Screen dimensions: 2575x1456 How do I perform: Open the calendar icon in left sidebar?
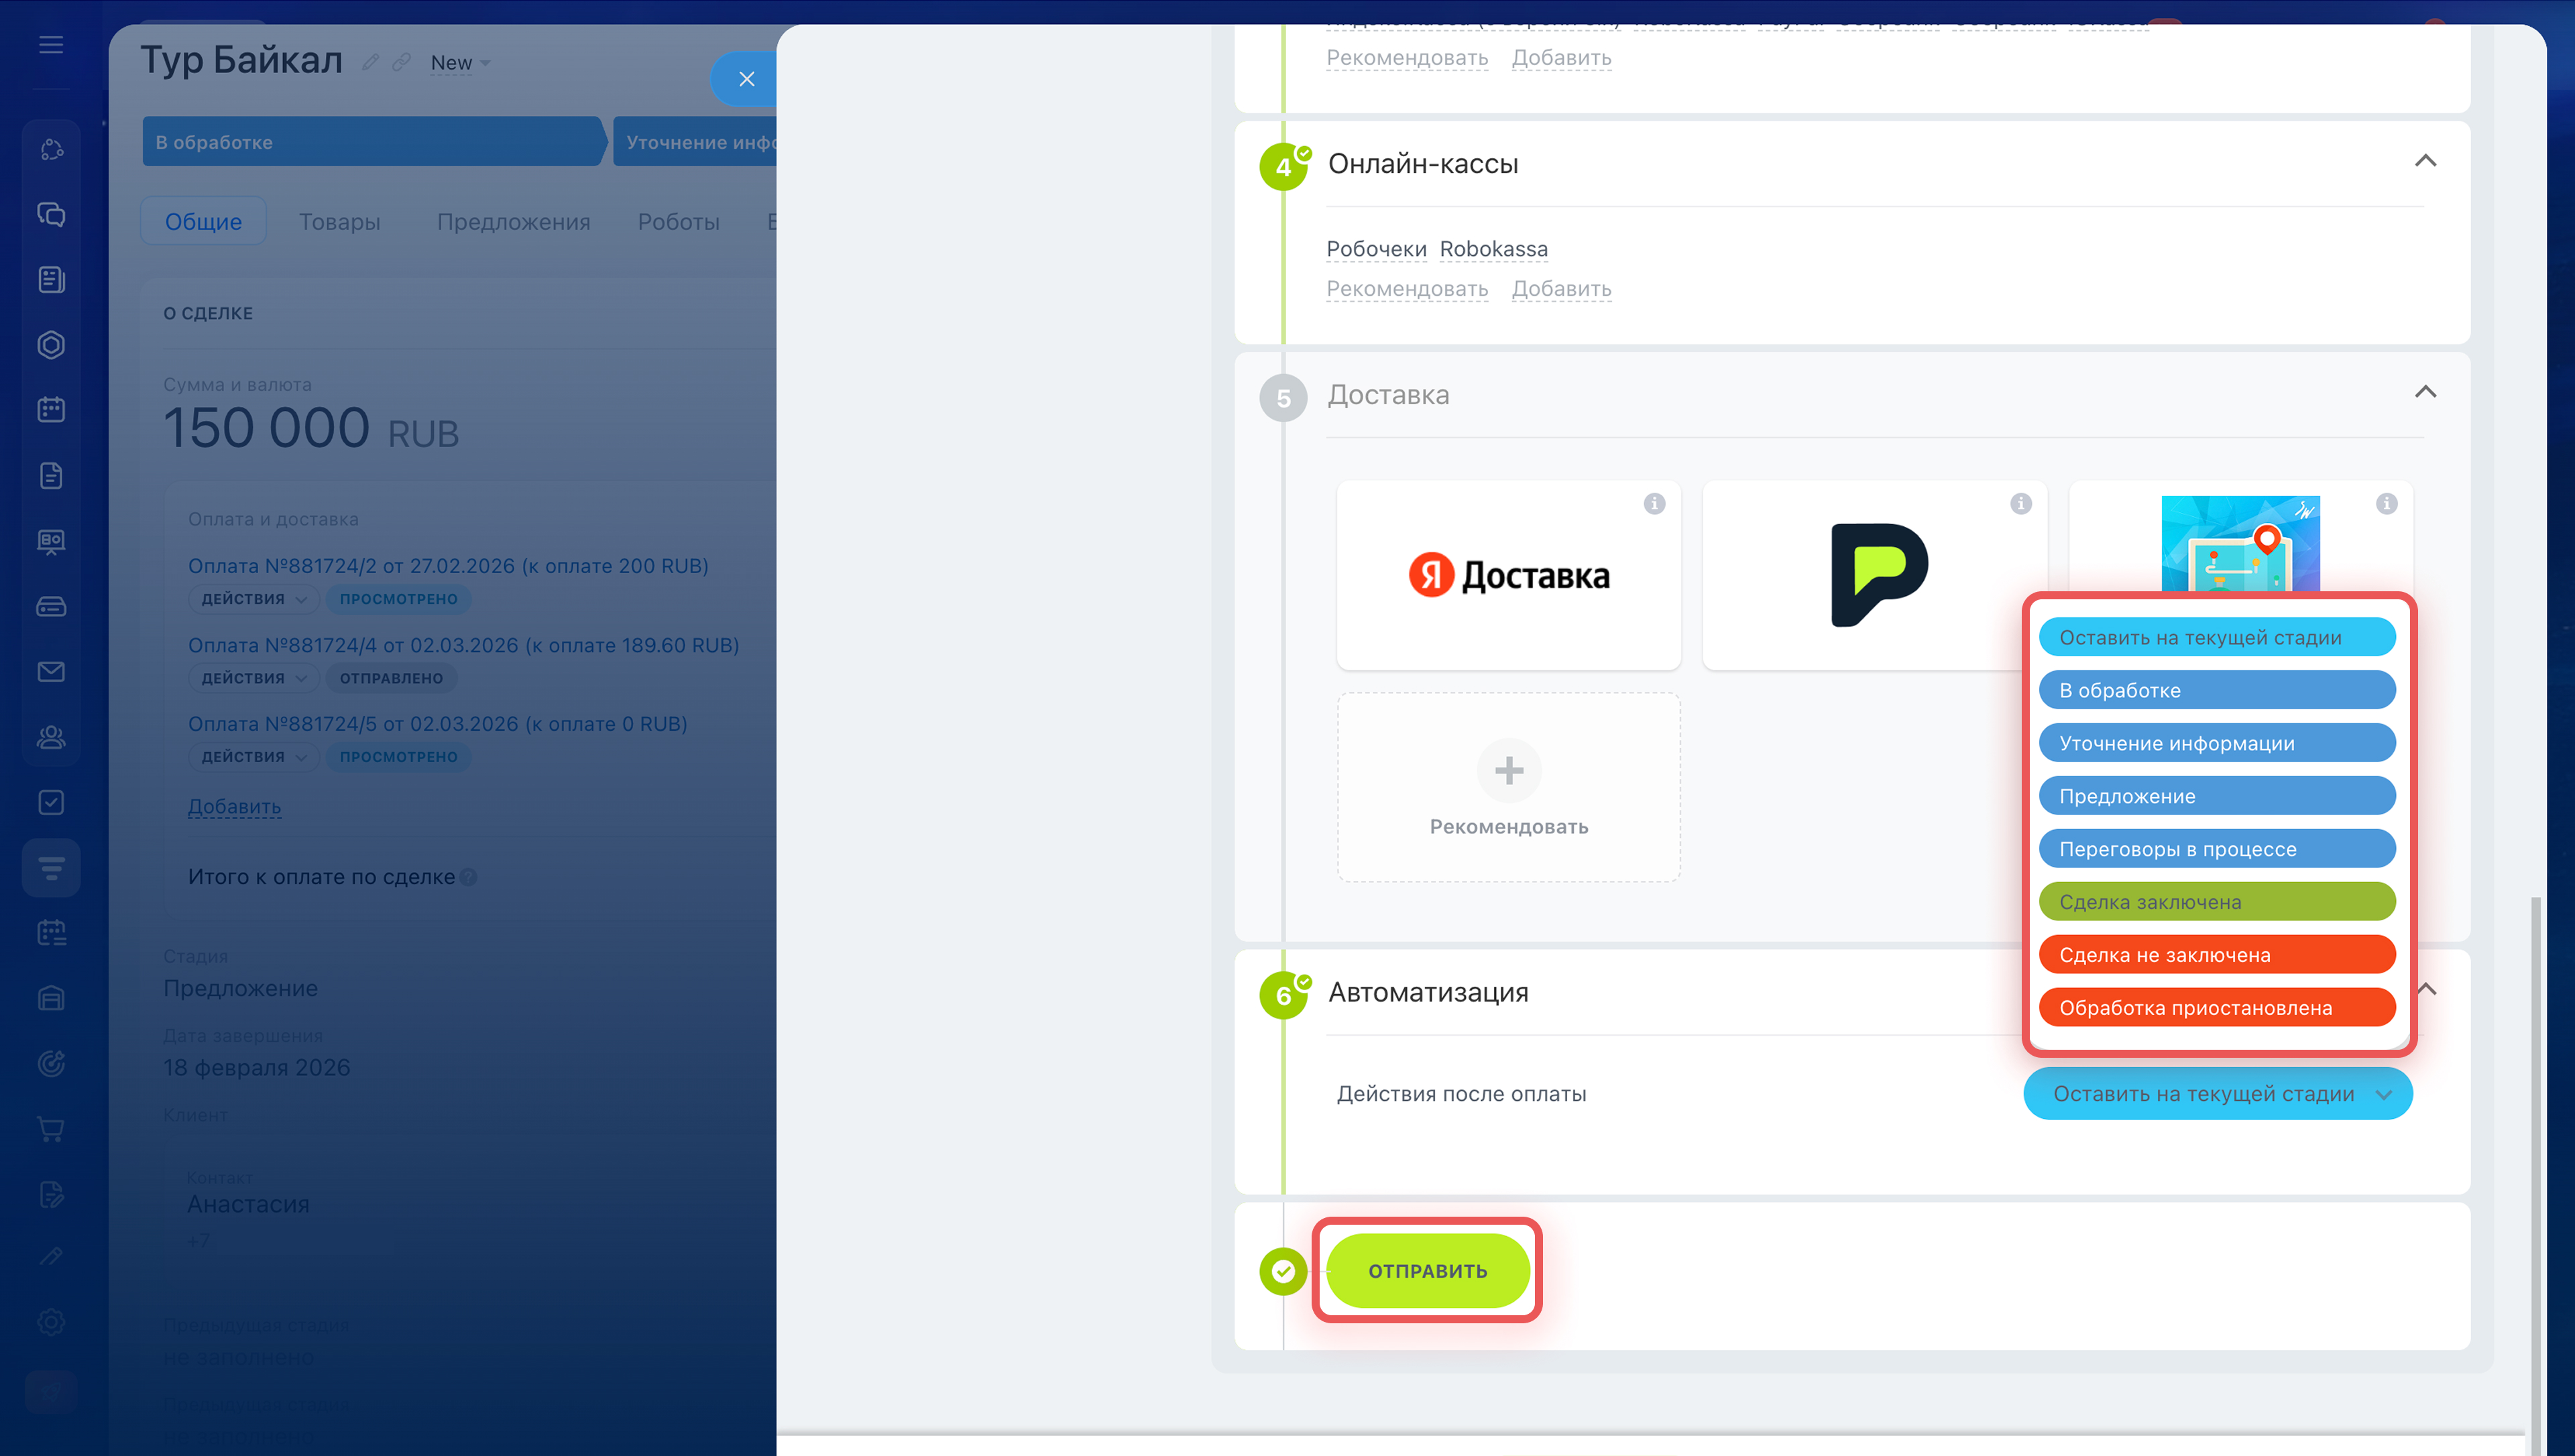[x=51, y=410]
